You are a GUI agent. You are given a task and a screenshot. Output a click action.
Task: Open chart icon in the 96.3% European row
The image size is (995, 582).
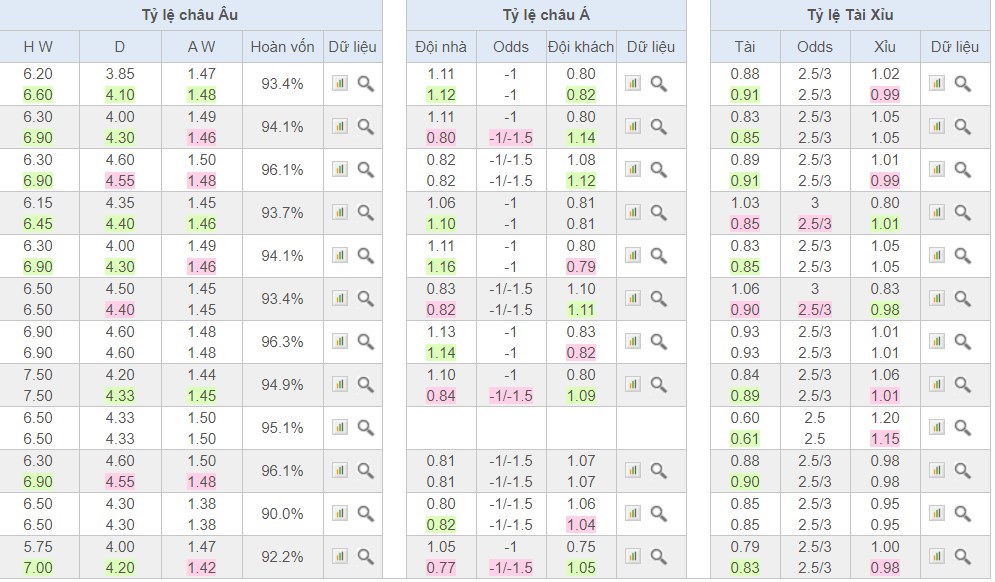click(x=340, y=341)
